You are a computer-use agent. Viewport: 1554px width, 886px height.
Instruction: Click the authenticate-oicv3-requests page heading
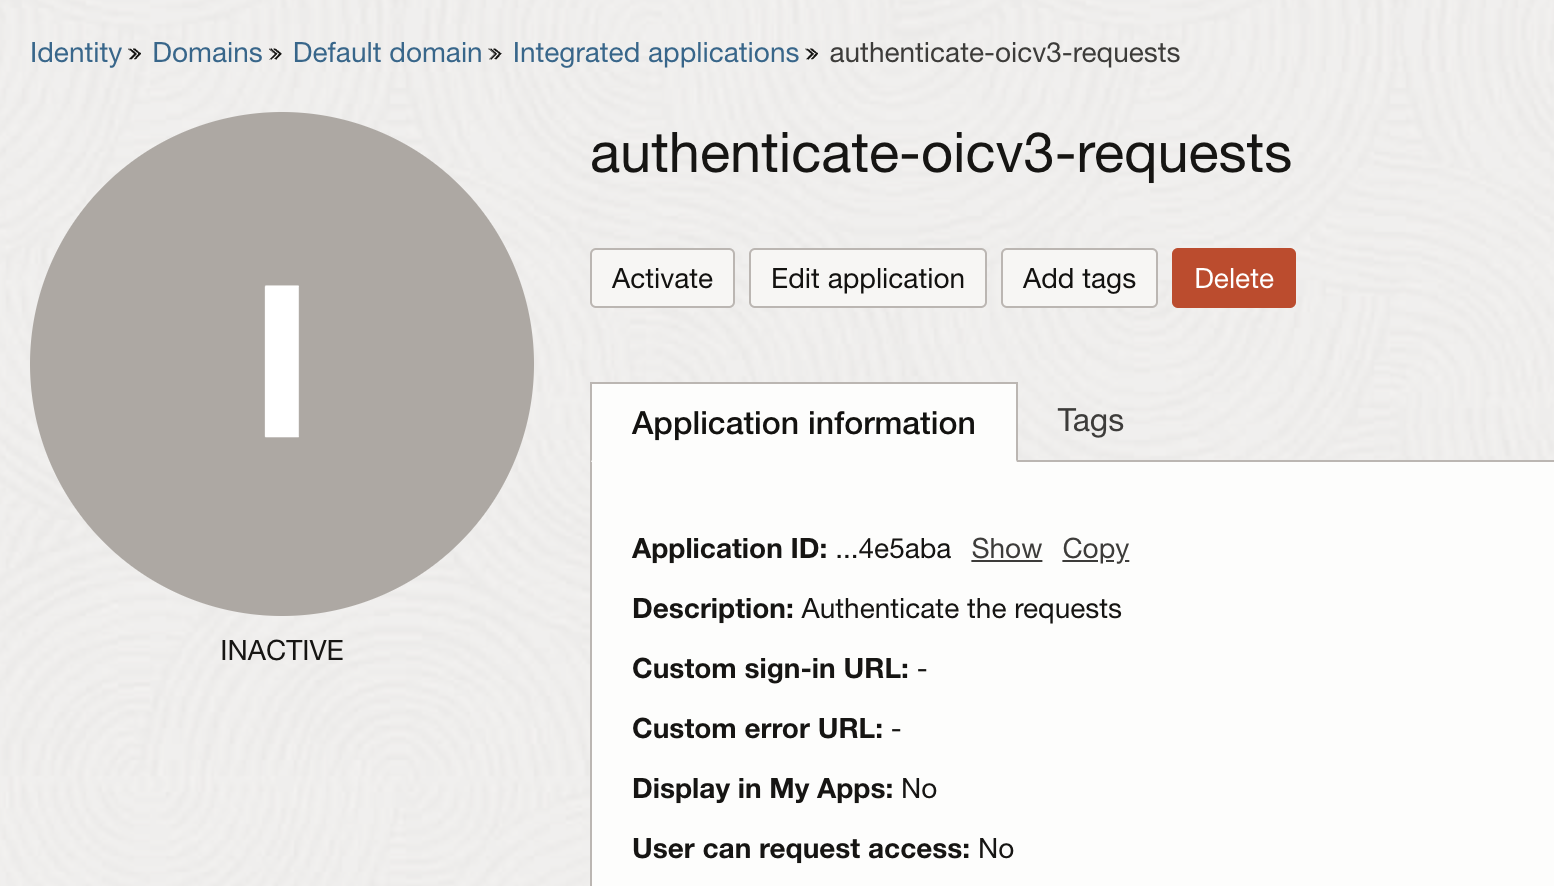point(940,154)
